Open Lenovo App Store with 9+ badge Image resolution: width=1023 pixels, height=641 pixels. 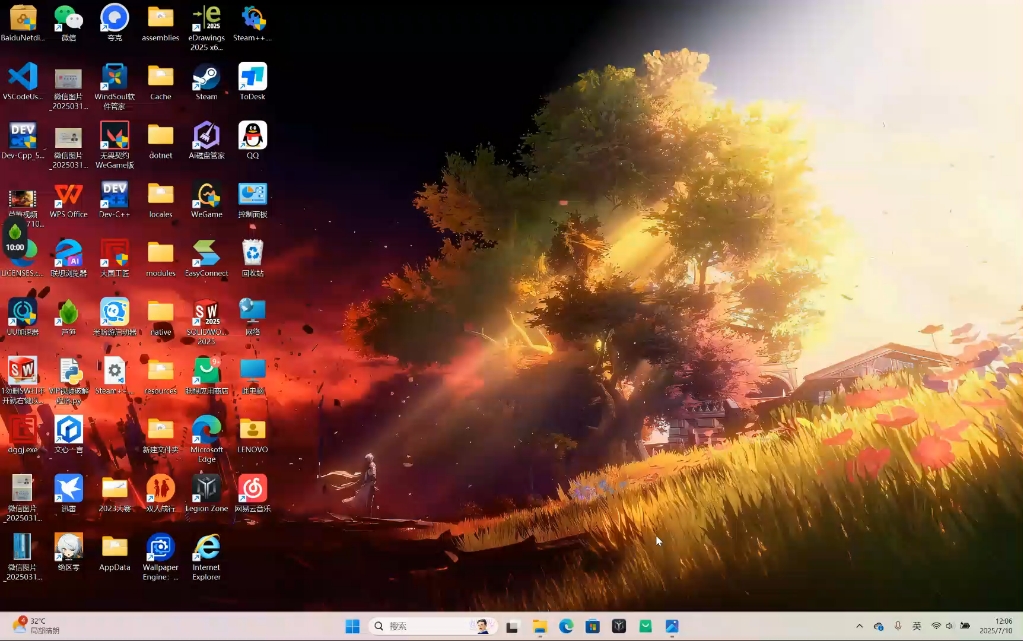206,371
